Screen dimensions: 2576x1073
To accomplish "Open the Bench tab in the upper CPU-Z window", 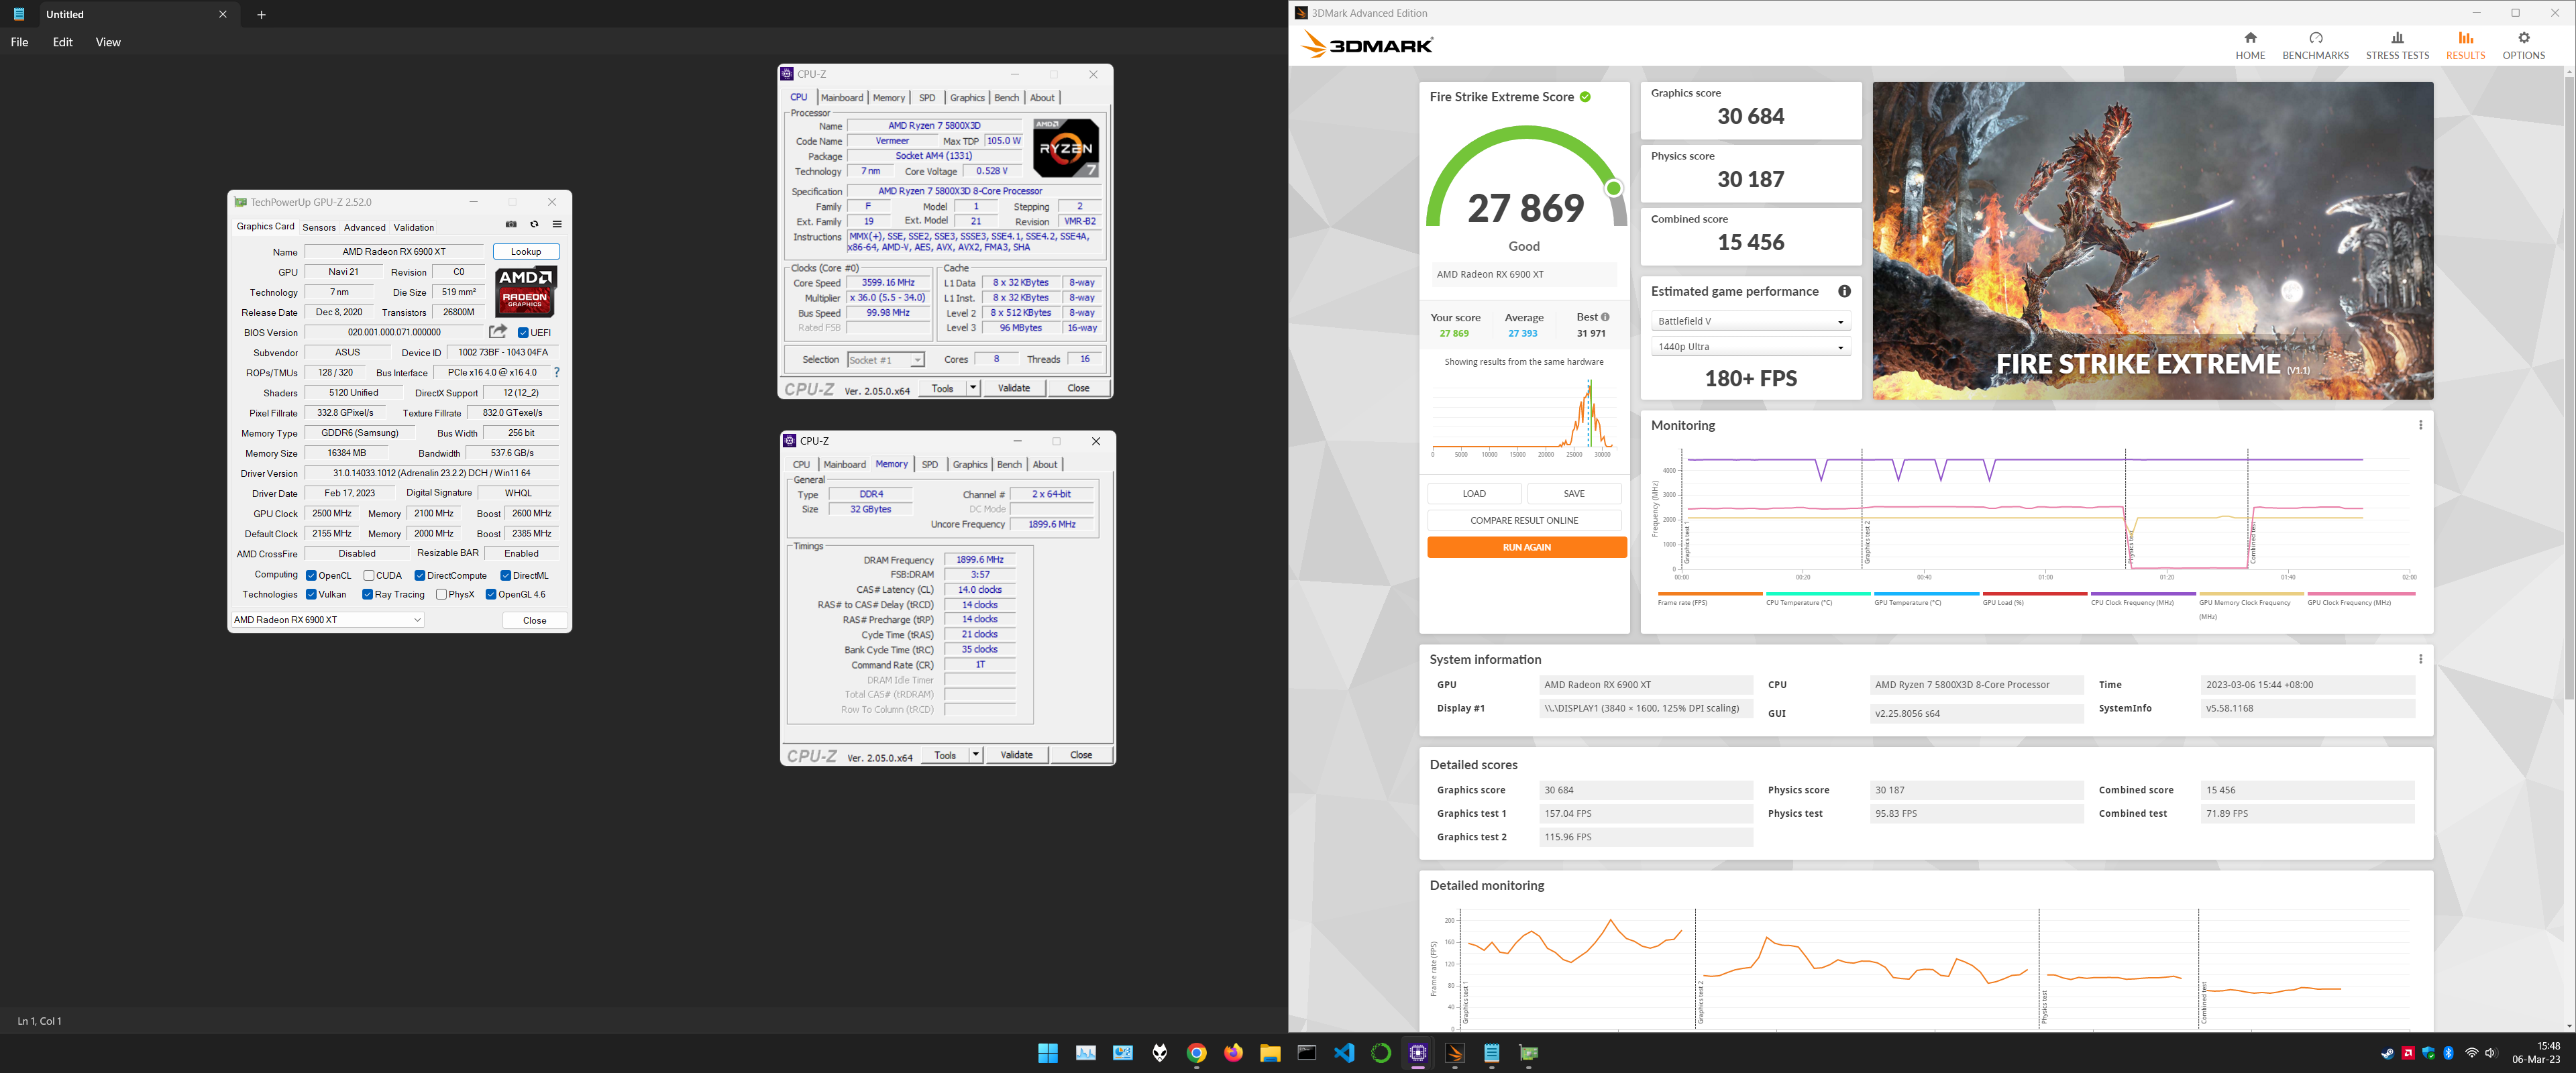I will point(1007,98).
